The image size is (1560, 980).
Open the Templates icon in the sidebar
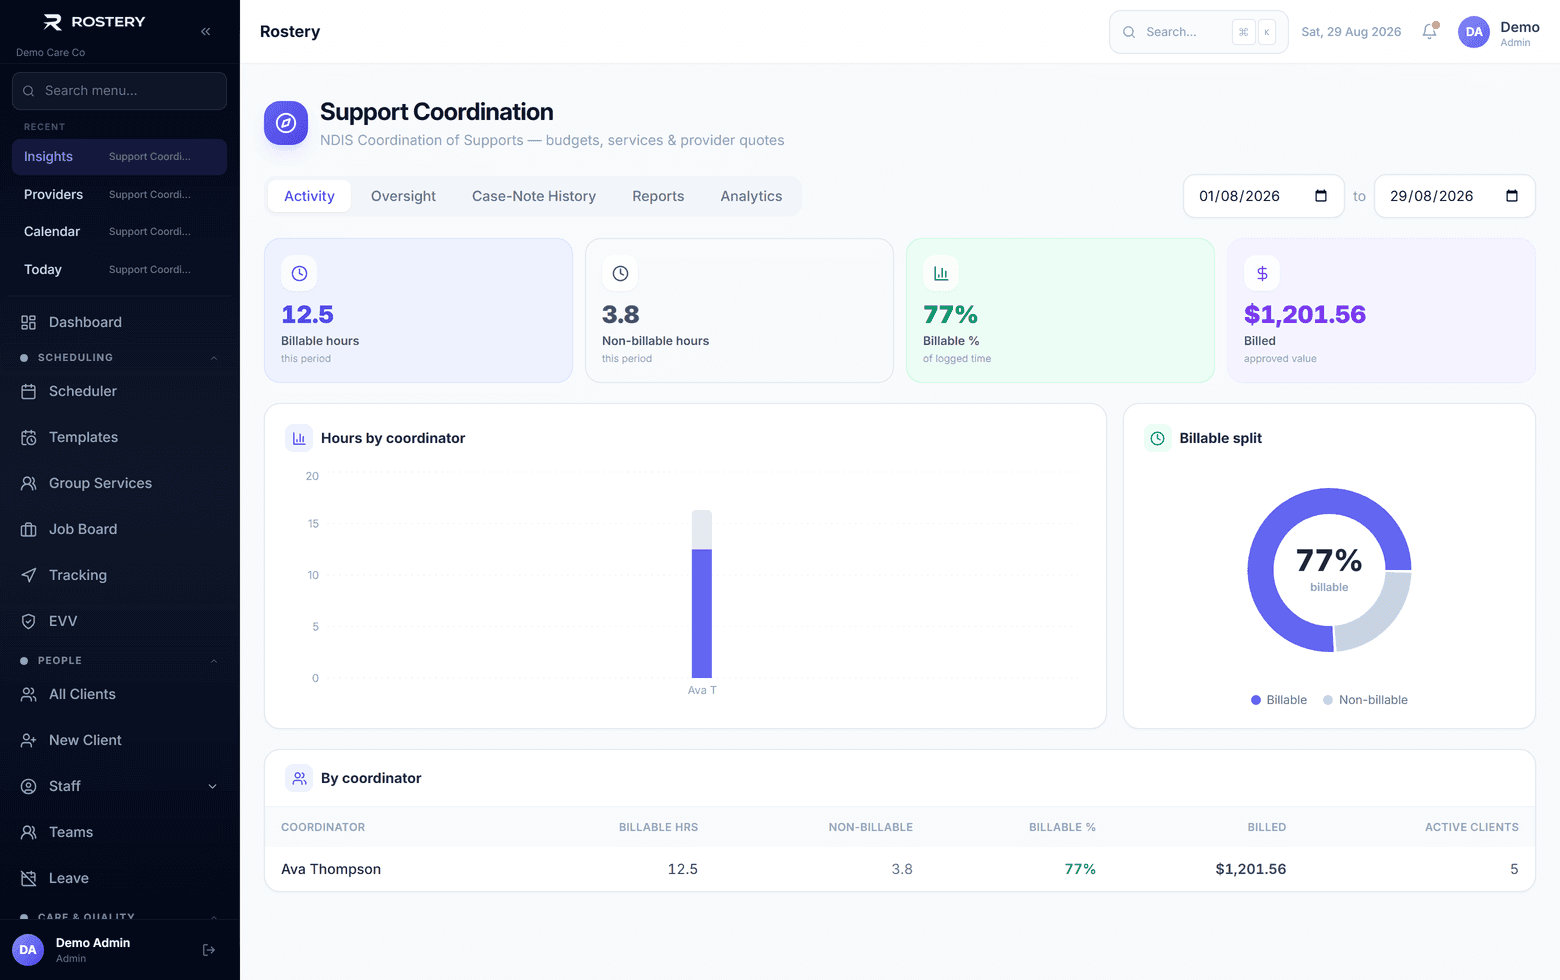29,437
